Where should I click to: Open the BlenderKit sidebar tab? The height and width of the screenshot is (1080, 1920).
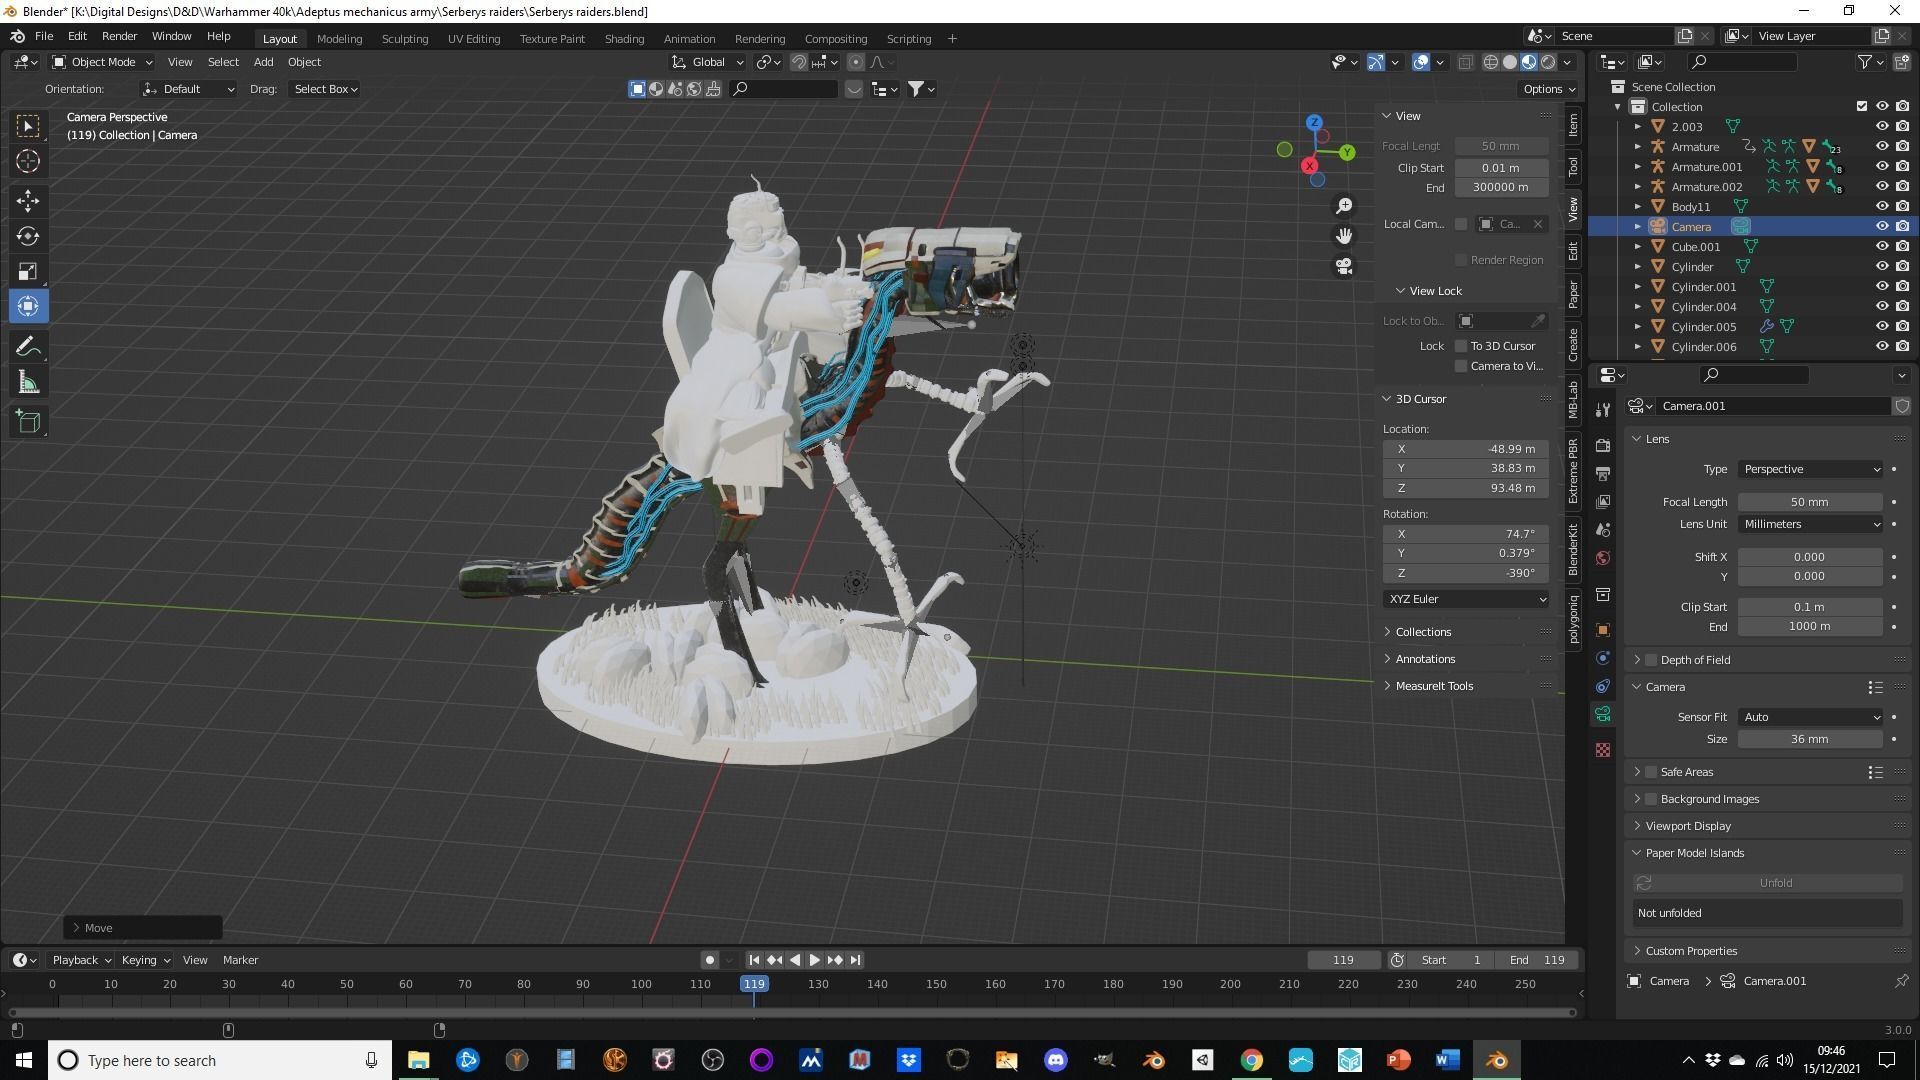click(x=1573, y=548)
